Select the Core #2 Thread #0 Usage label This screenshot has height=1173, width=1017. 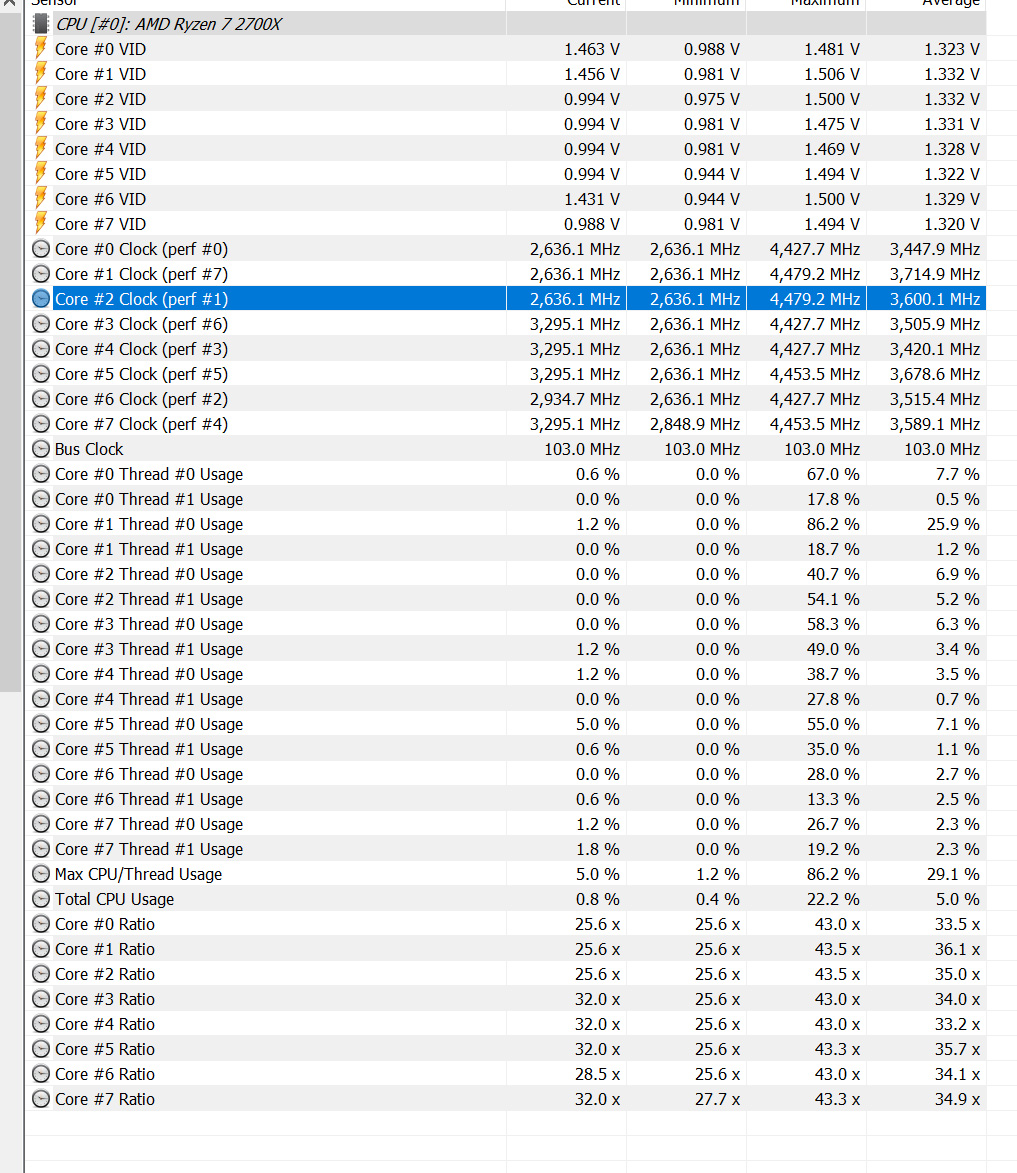point(149,574)
